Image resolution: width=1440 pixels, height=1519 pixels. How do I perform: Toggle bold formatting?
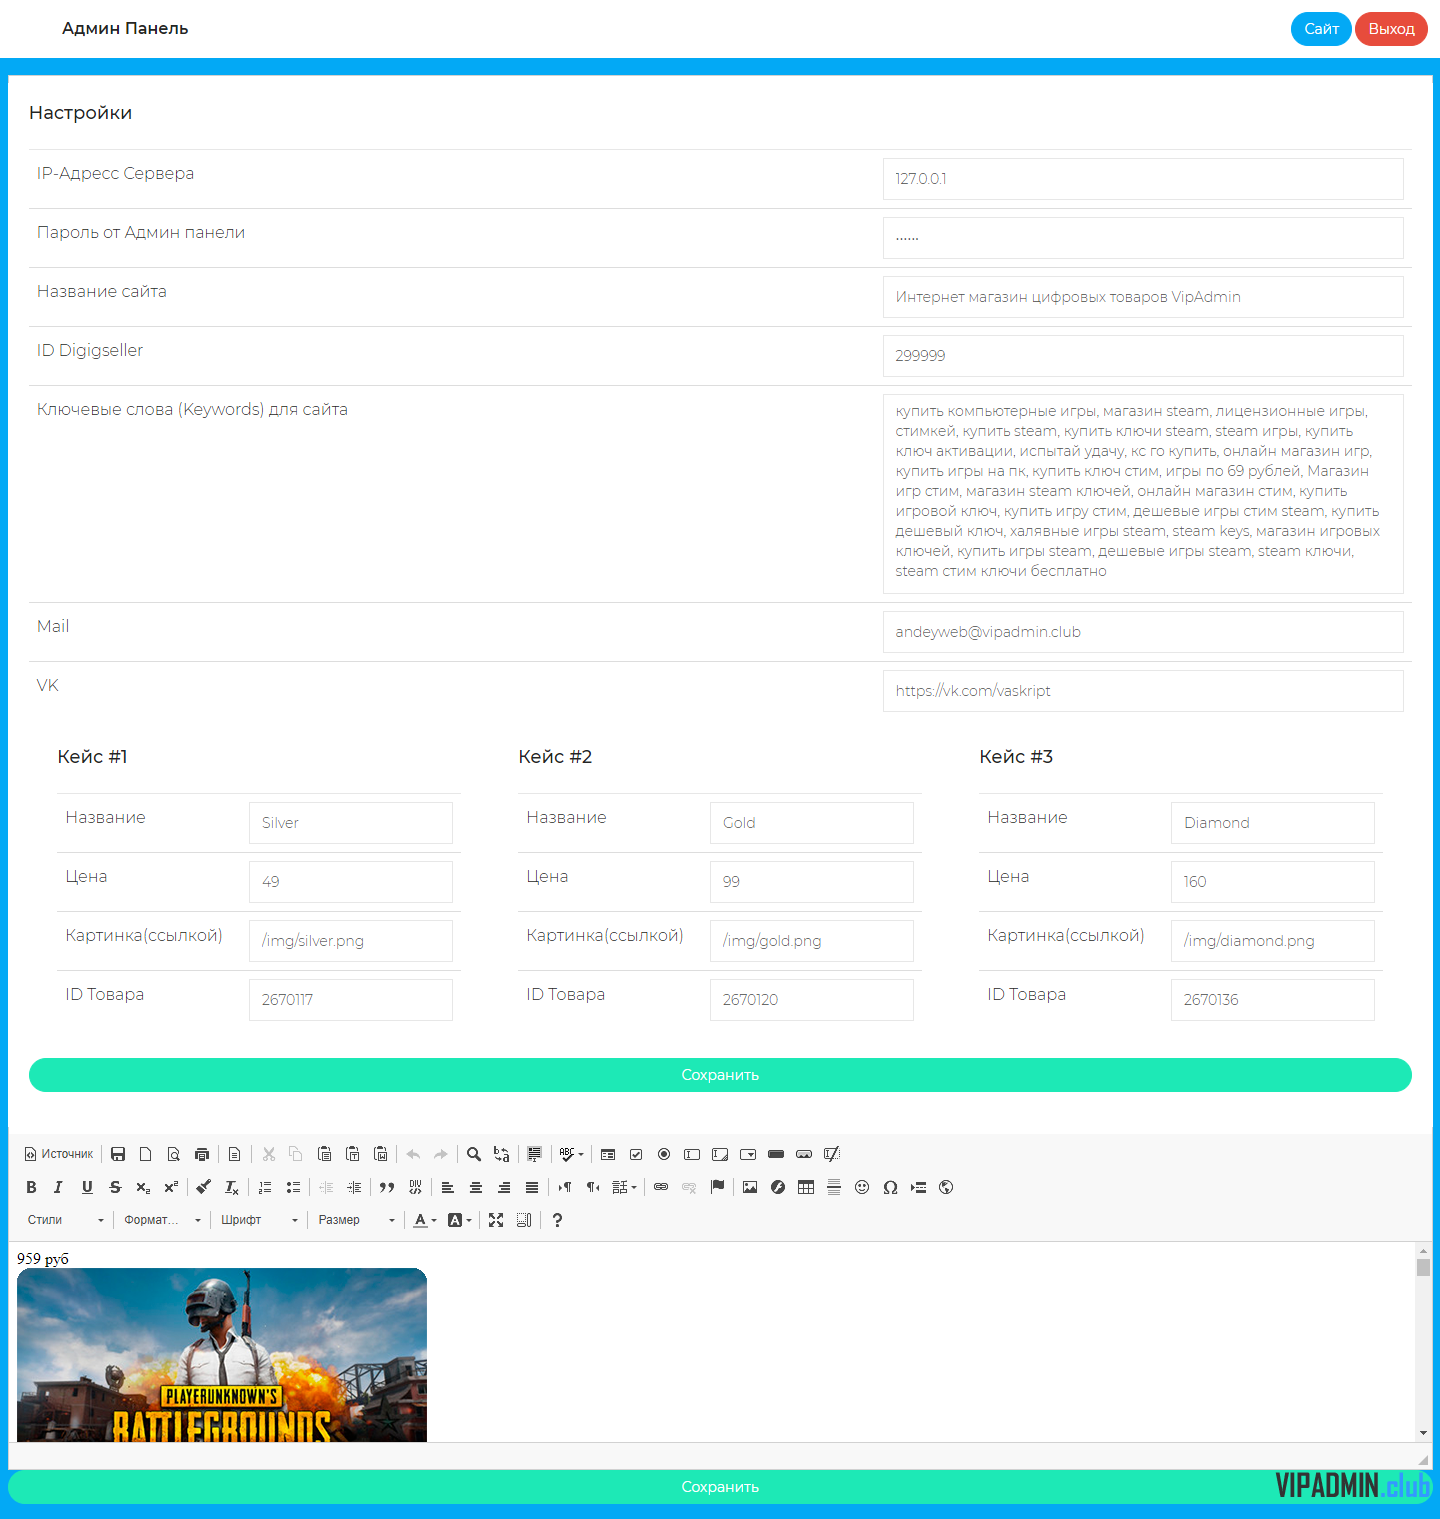(31, 1187)
